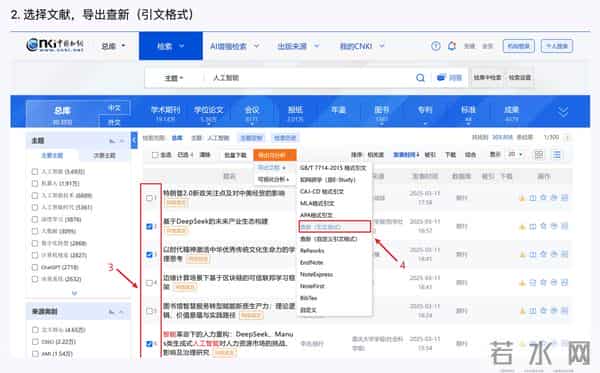The height and width of the screenshot is (373, 600).
Task: Click the 批量下载 button
Action: coord(235,155)
